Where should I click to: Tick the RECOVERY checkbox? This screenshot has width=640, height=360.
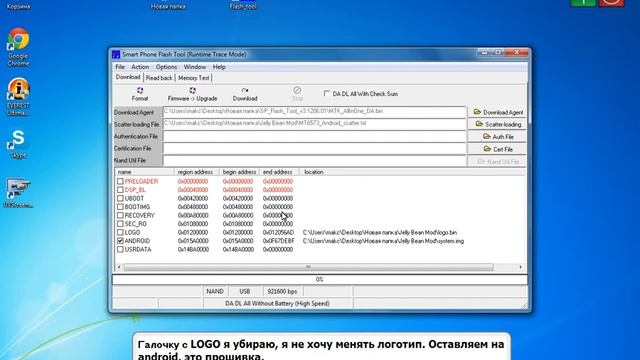[120, 216]
